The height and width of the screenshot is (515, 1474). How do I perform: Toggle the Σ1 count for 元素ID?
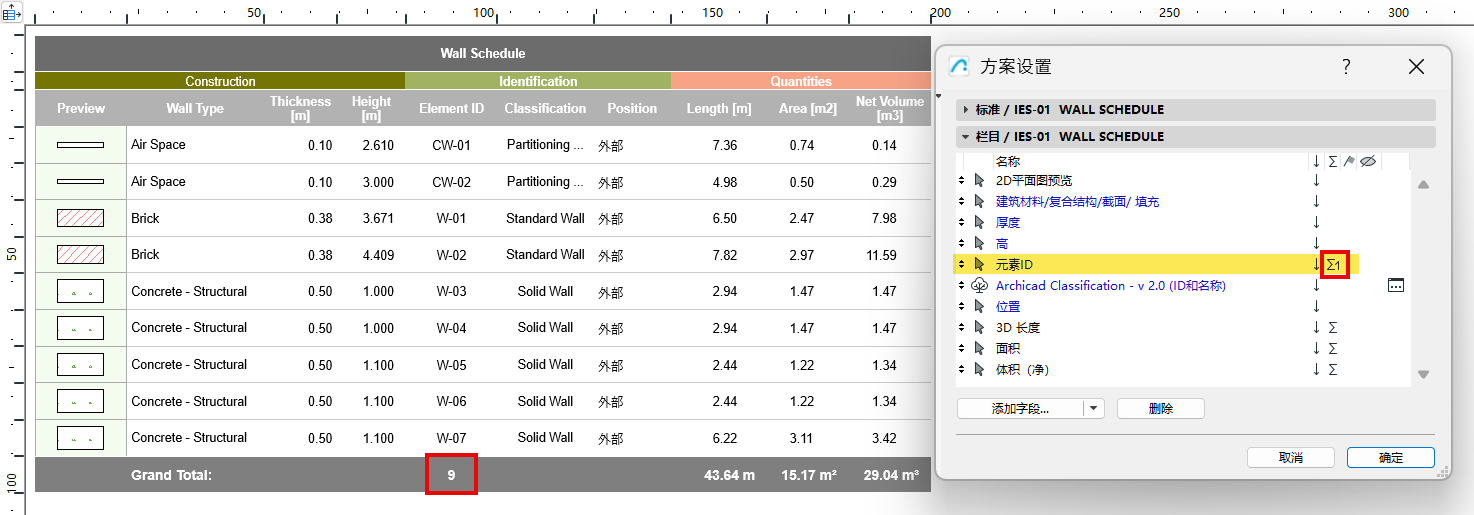point(1335,265)
